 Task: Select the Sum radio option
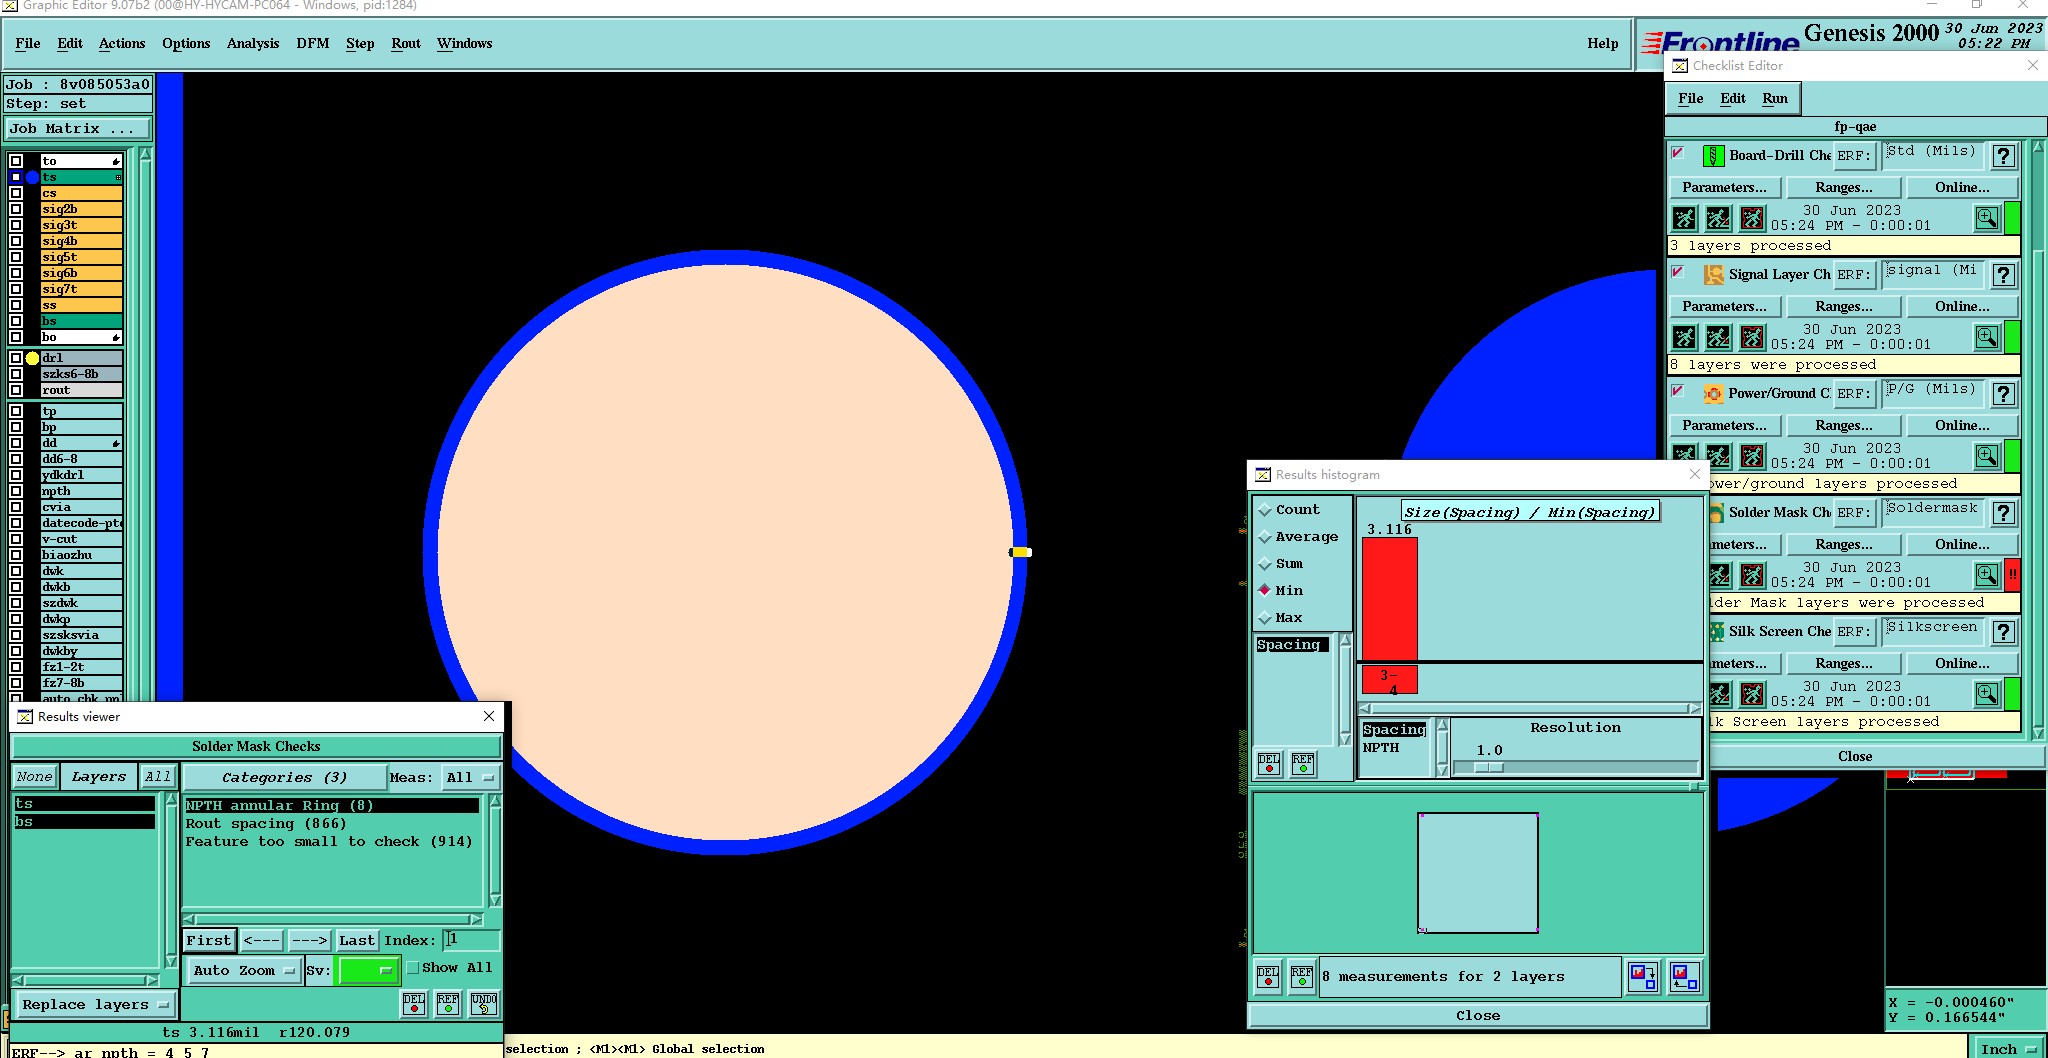coord(1265,564)
